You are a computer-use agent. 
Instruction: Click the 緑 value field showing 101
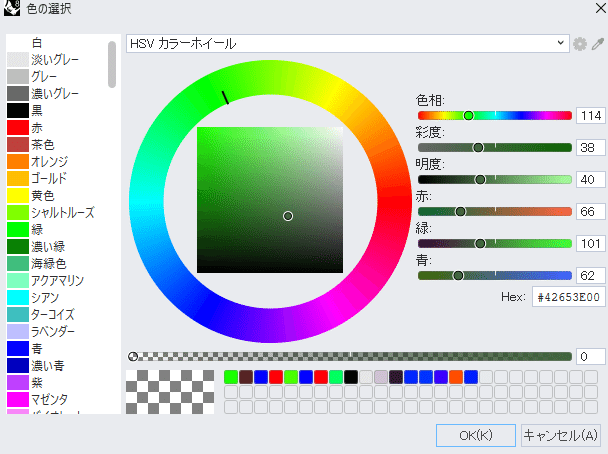click(591, 243)
